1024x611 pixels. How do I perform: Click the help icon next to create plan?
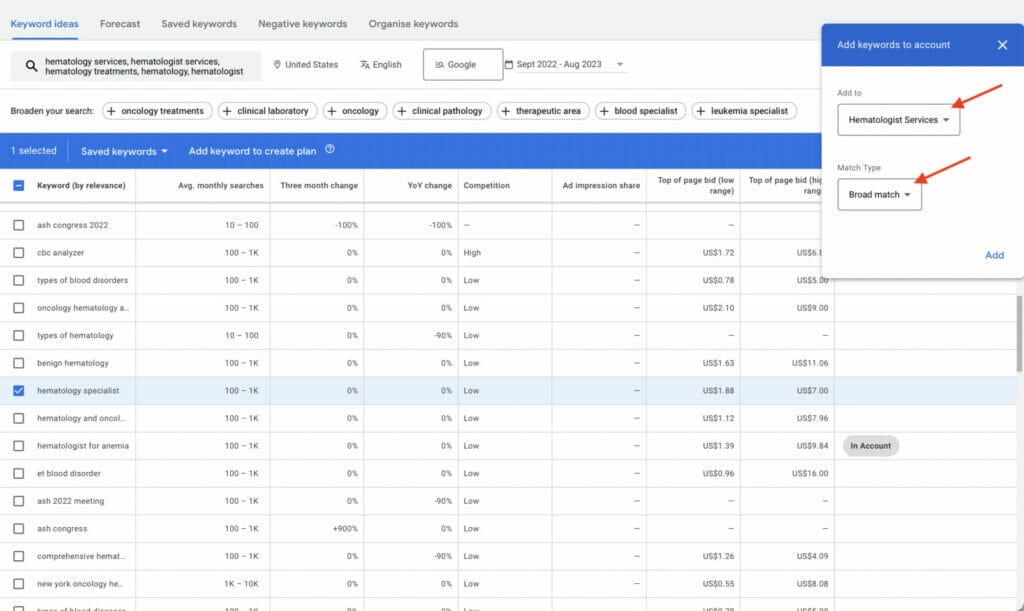point(329,150)
